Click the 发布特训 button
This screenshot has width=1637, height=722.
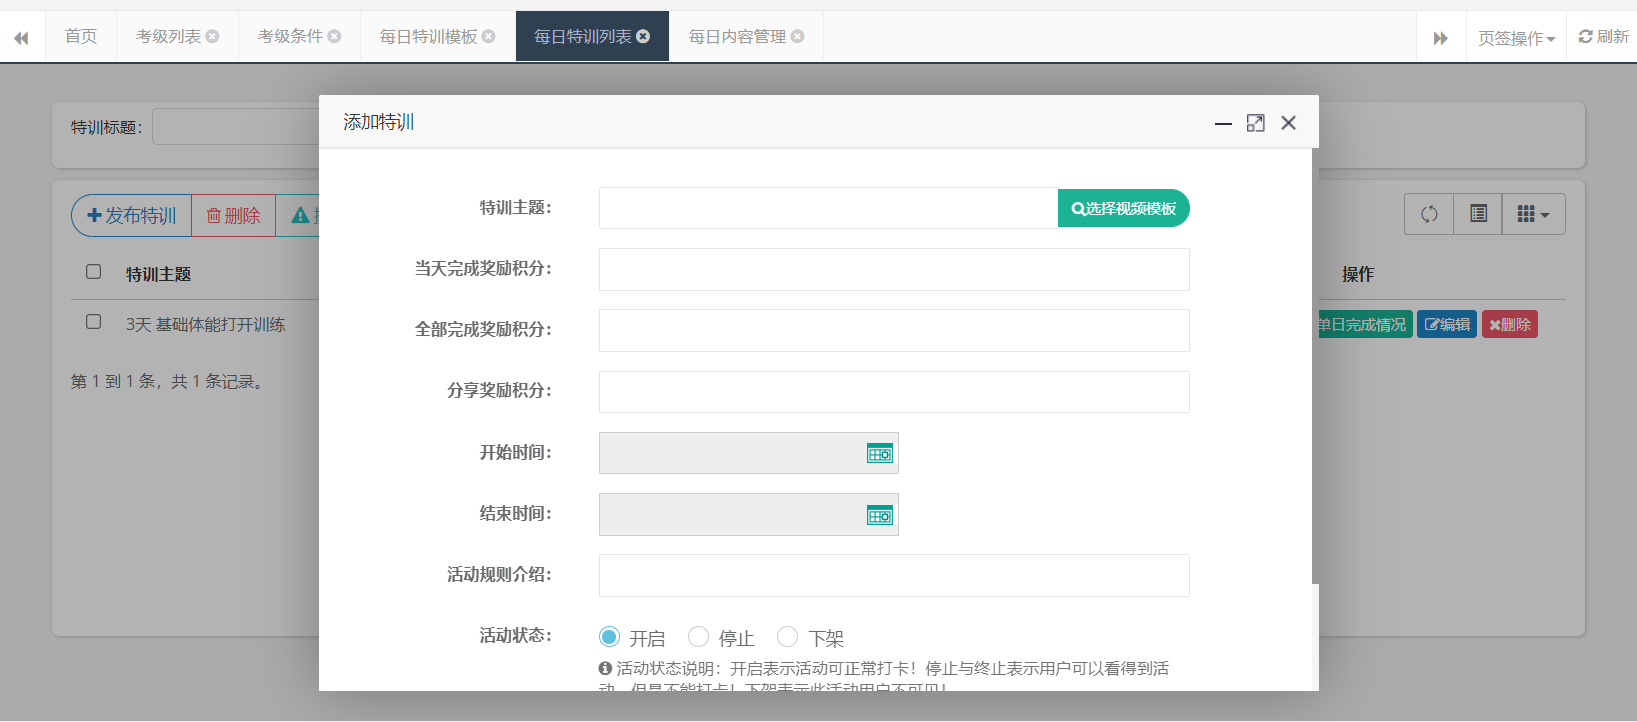pyautogui.click(x=131, y=216)
